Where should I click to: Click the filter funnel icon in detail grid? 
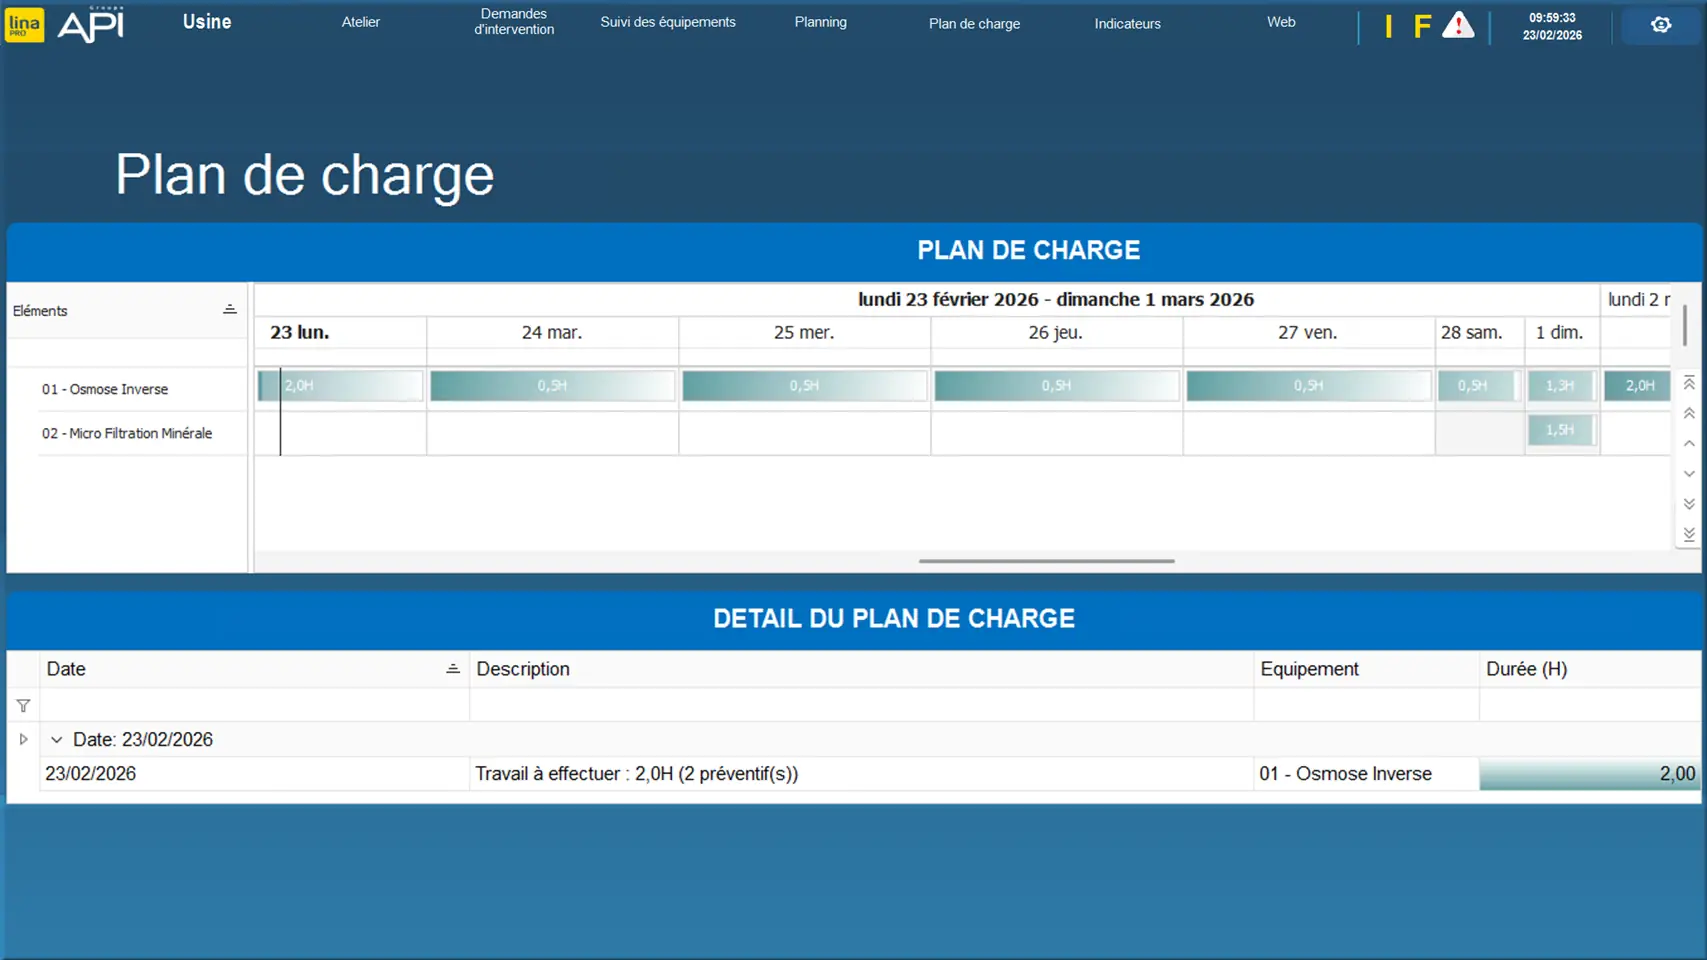[23, 706]
